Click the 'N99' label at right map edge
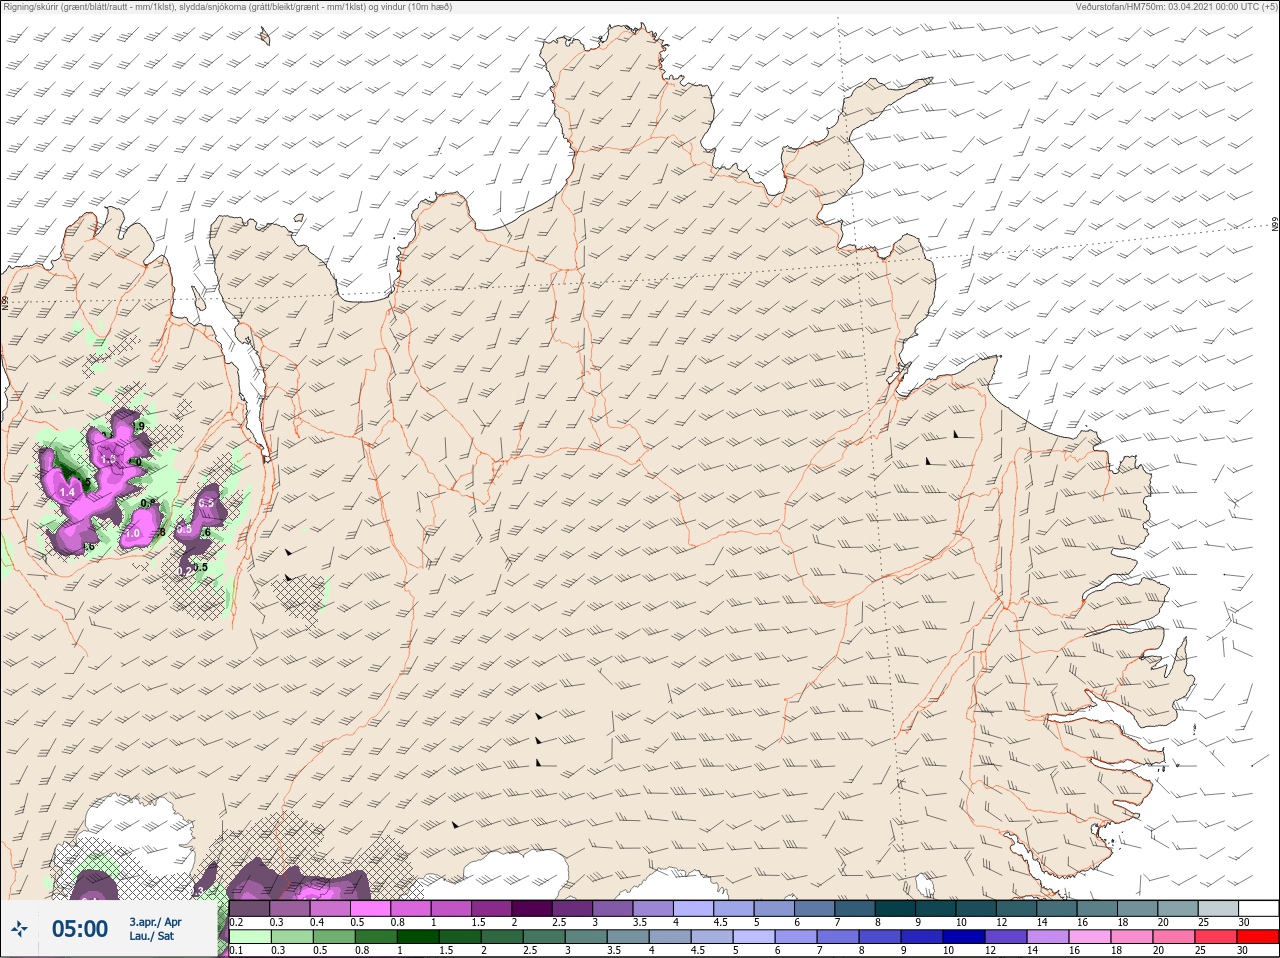This screenshot has width=1280, height=958. pos(1275,225)
